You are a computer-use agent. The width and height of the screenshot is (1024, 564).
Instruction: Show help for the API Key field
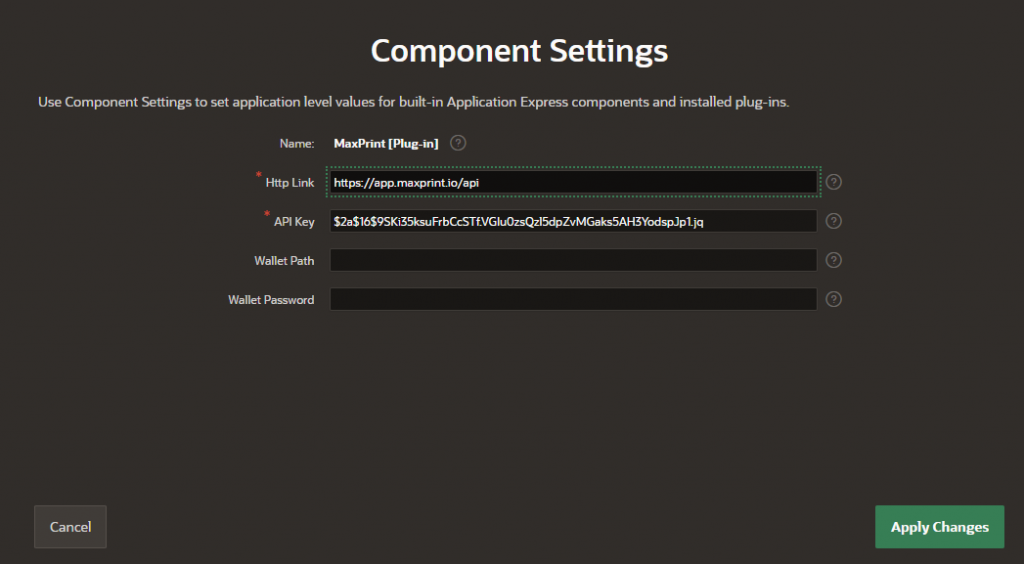[x=834, y=221]
